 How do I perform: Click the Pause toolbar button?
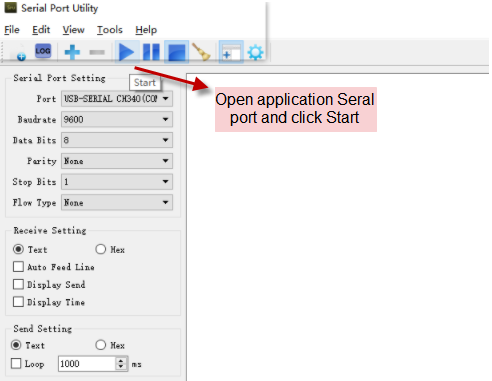[x=151, y=52]
